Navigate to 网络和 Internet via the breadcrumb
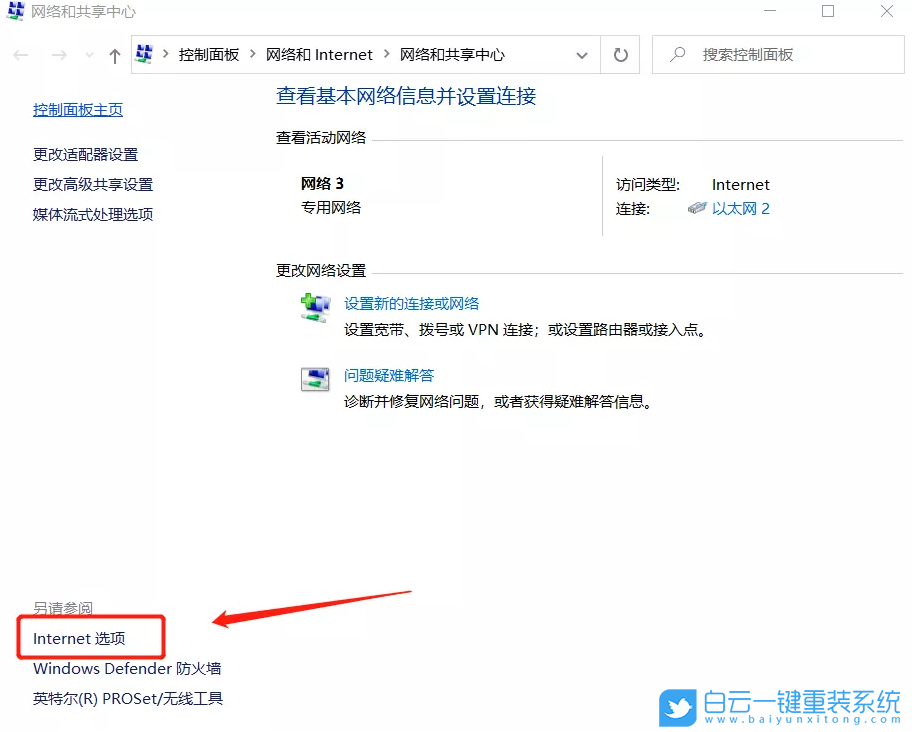912x732 pixels. coord(320,55)
